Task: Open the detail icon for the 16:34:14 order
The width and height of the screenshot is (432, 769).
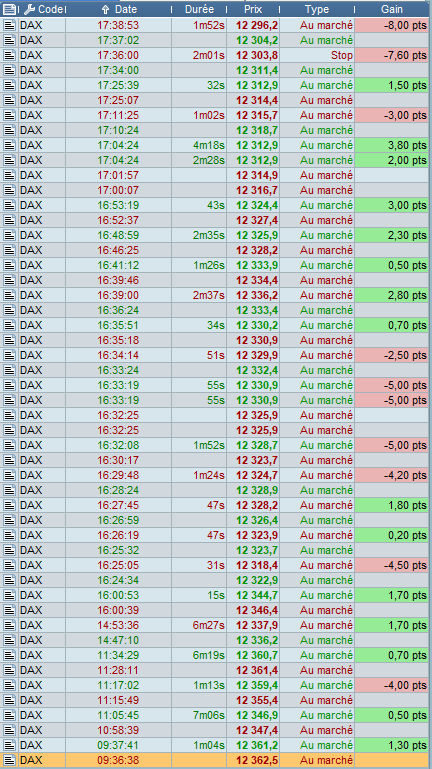Action: click(9, 355)
